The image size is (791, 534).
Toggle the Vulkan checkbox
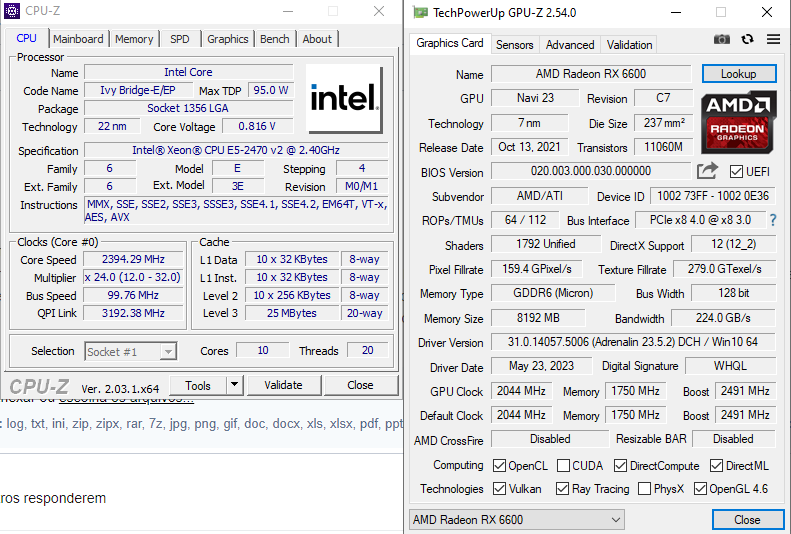click(499, 489)
